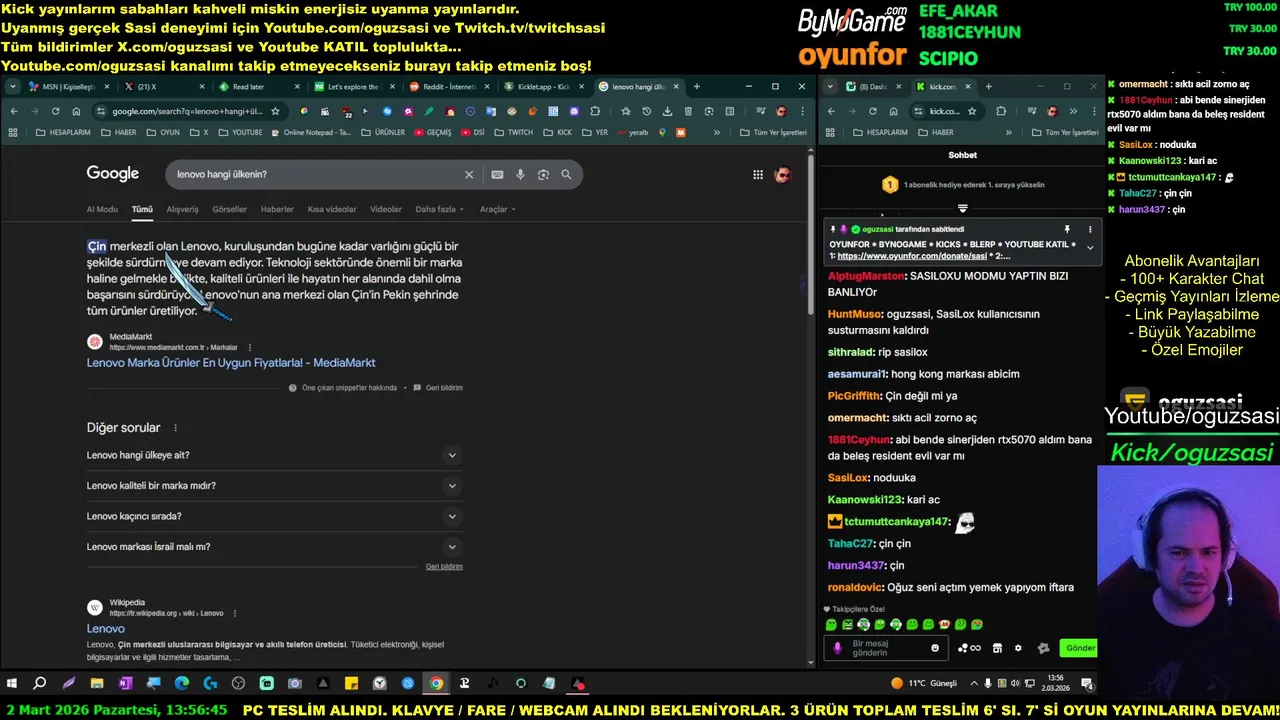Click the magnifier search button in Google
Viewport: 1280px width, 720px height.
566,174
